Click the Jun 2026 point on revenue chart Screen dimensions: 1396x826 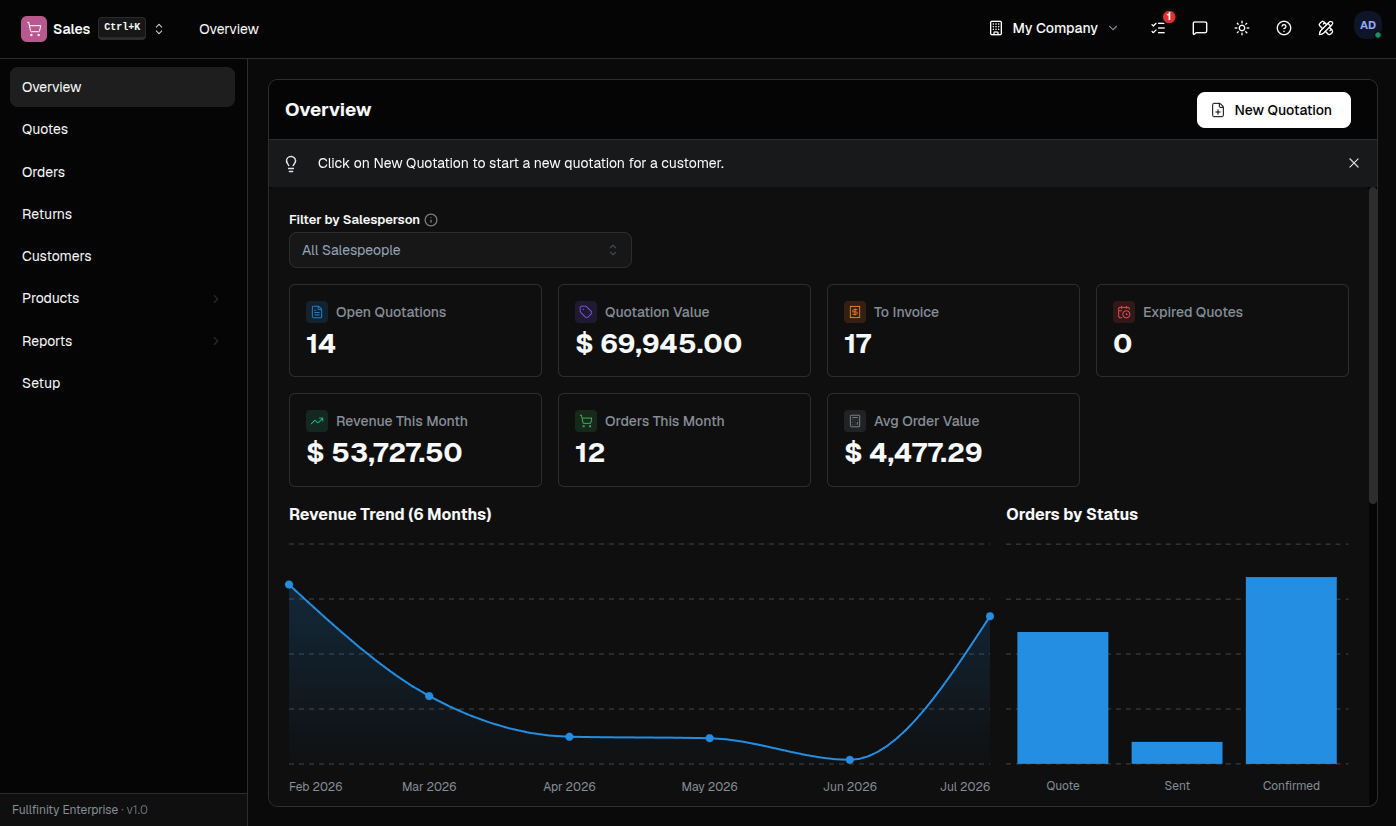[850, 760]
